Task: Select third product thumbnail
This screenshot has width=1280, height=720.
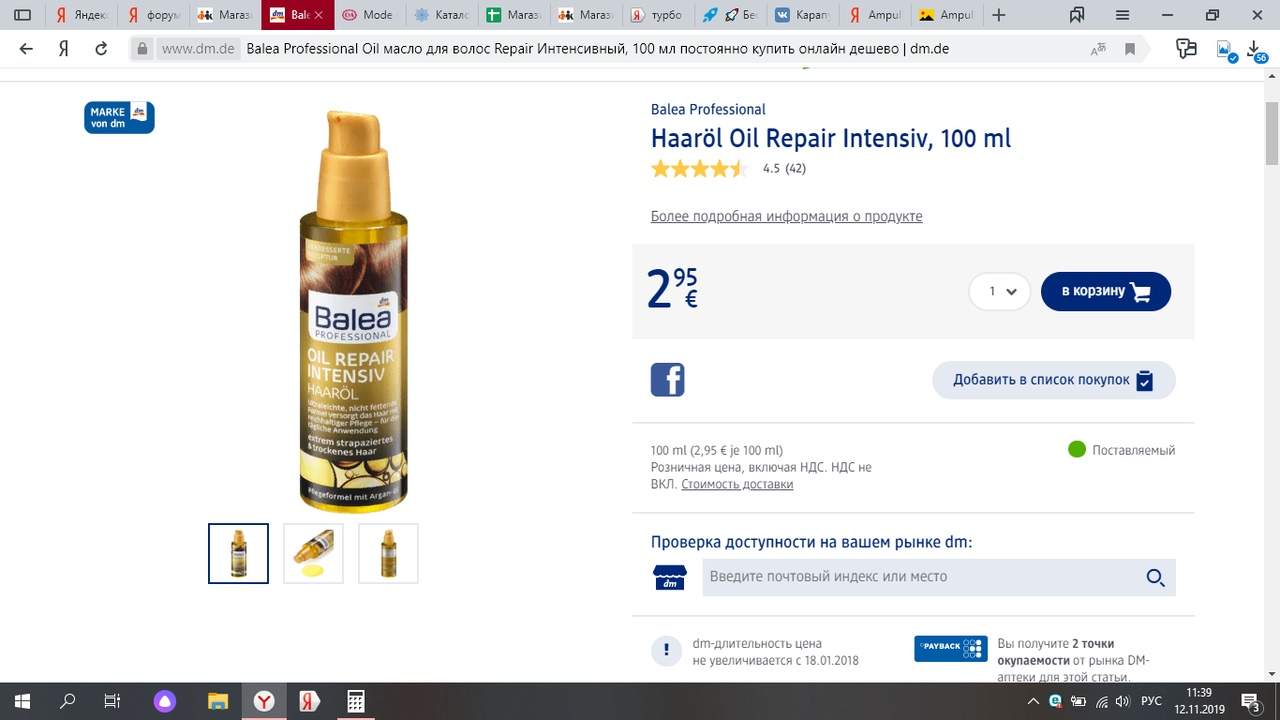Action: (388, 553)
